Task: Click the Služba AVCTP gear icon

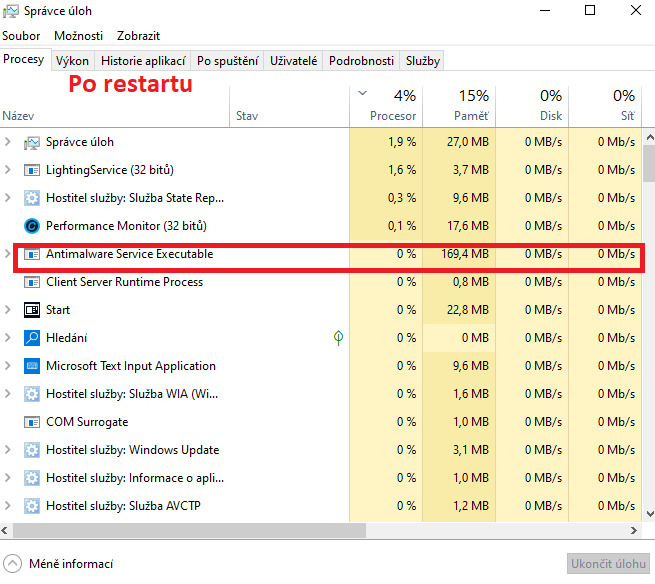Action: pos(32,506)
